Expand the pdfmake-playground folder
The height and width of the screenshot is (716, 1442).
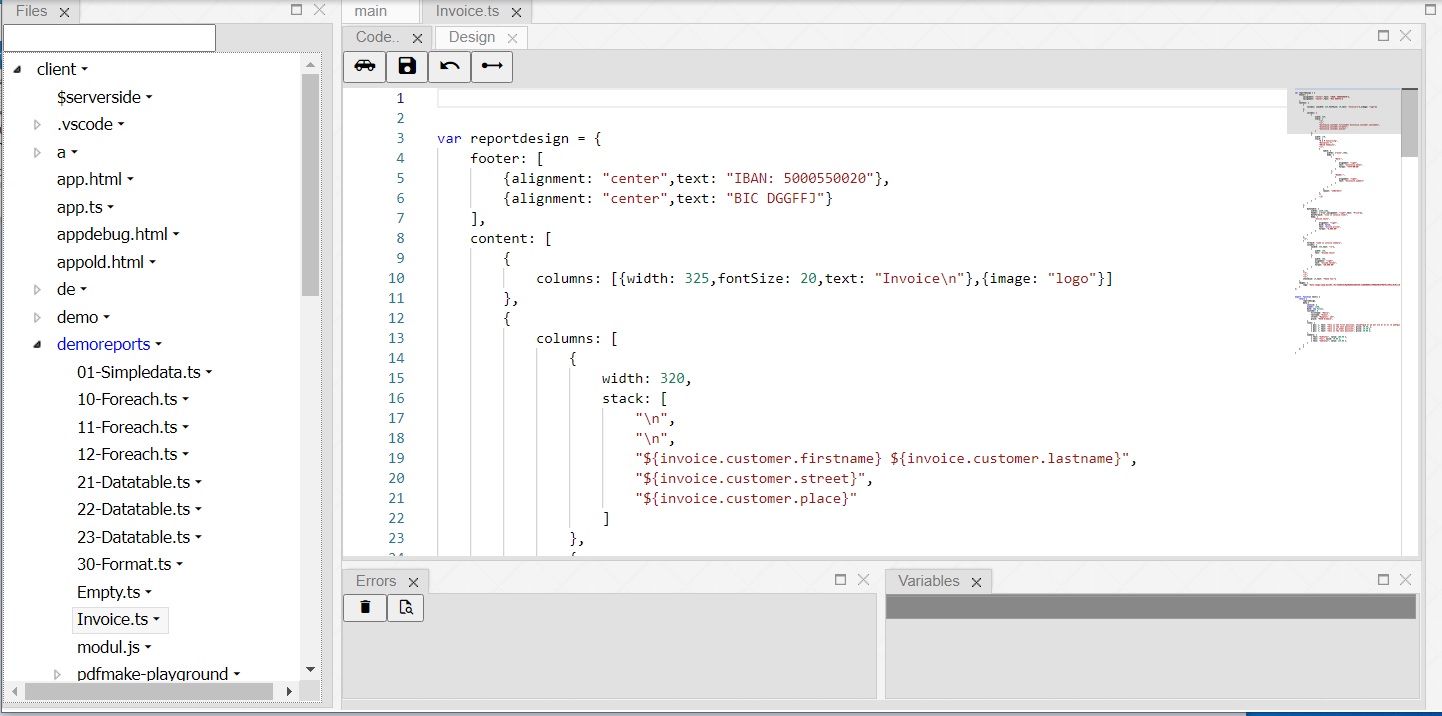(57, 674)
